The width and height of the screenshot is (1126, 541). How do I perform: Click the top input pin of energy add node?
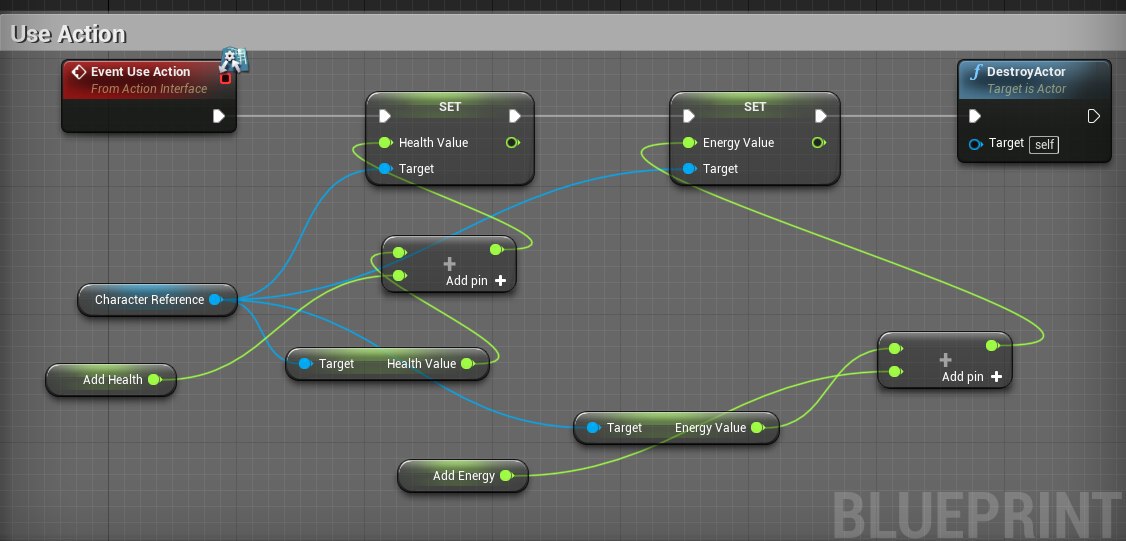(895, 348)
